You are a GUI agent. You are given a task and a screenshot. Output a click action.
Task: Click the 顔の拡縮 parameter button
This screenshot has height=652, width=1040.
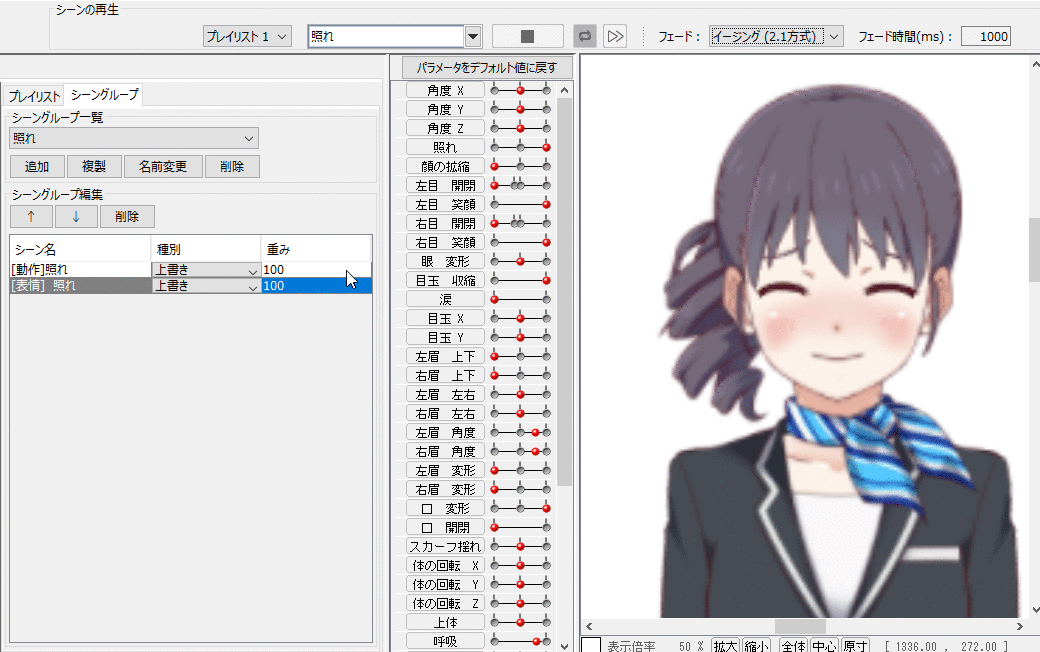tap(445, 166)
